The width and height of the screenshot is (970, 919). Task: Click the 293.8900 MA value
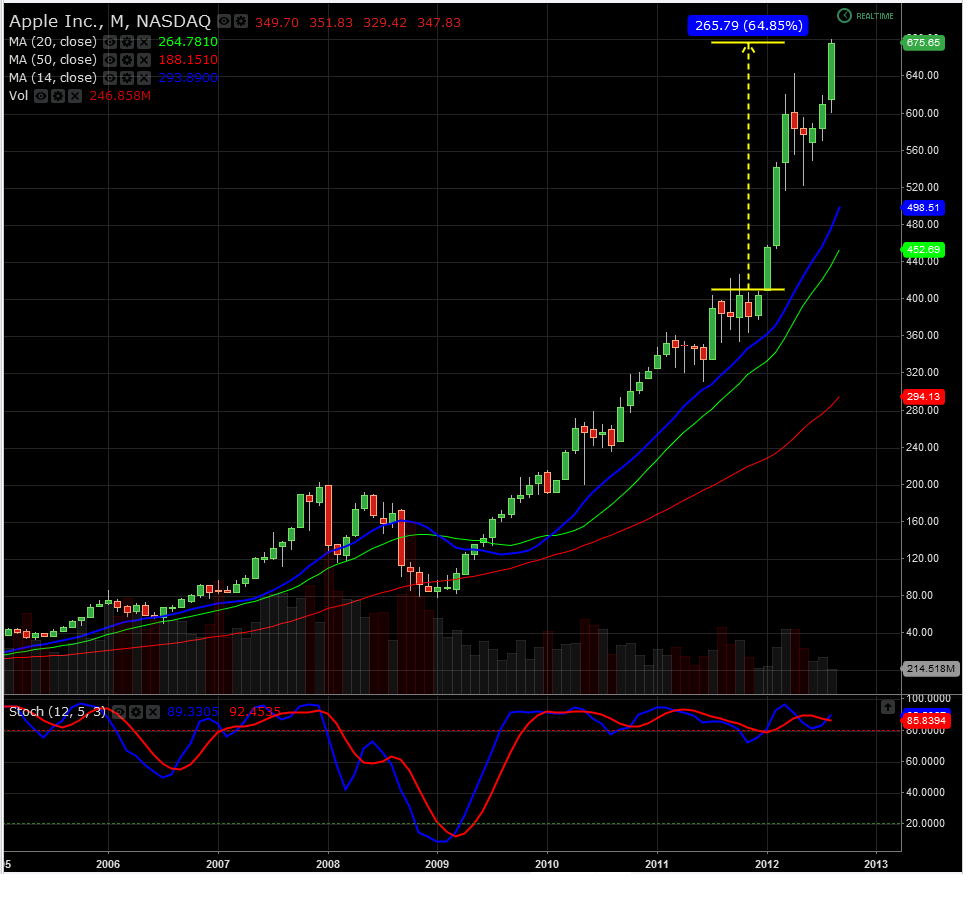tap(188, 78)
